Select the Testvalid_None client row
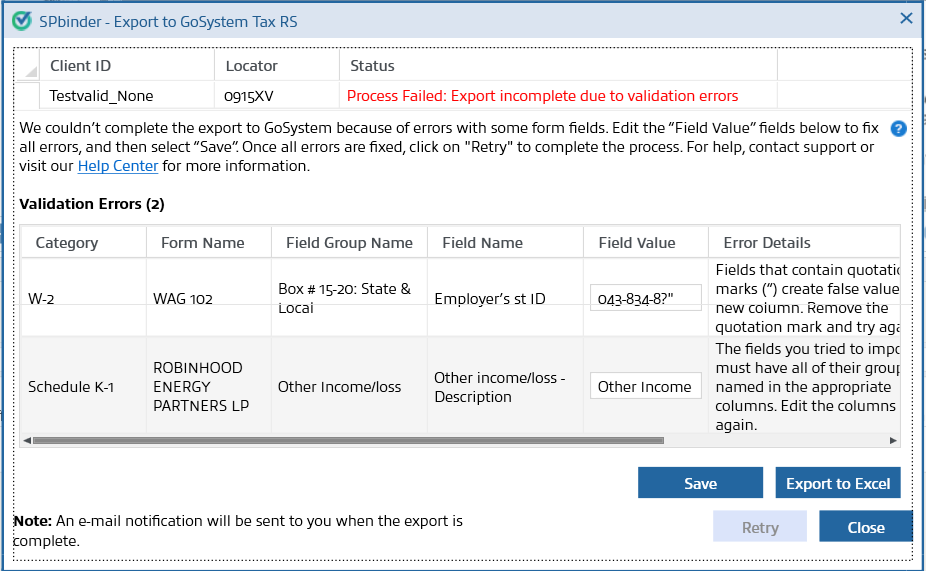 click(x=102, y=96)
